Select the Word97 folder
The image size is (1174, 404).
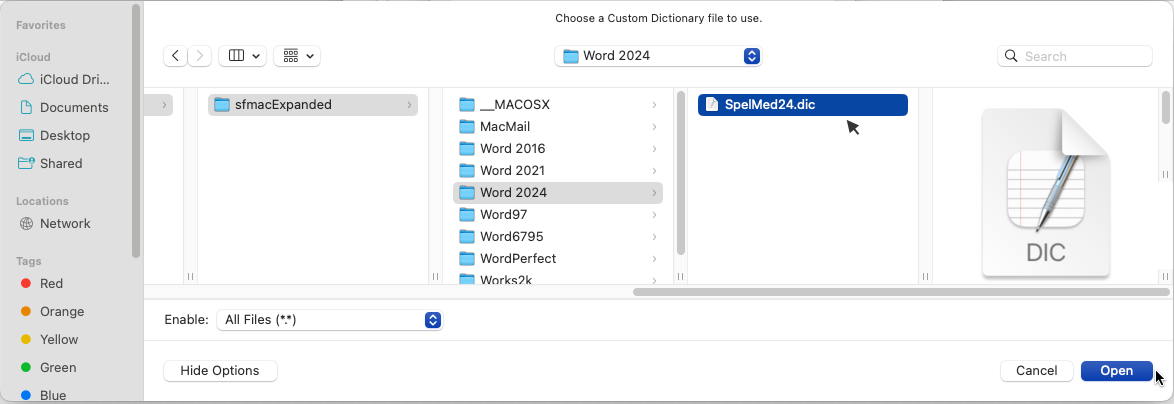[x=558, y=214]
